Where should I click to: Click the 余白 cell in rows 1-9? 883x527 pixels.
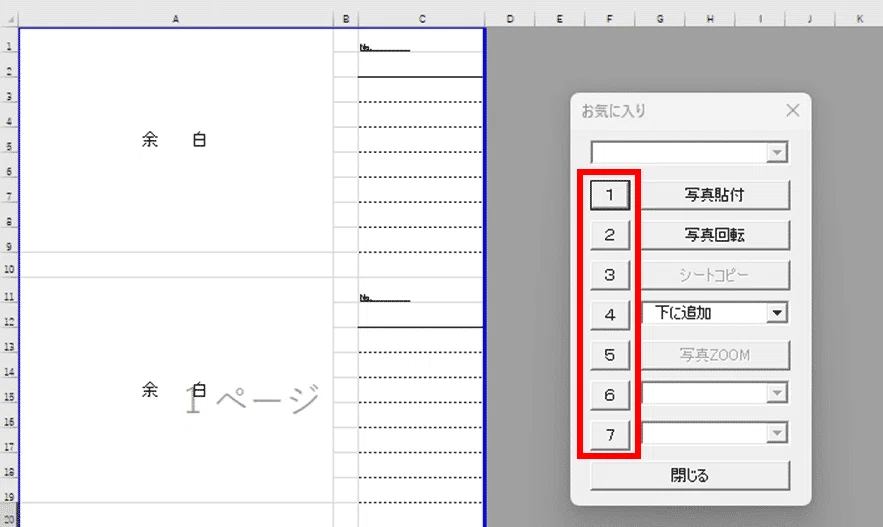[176, 140]
